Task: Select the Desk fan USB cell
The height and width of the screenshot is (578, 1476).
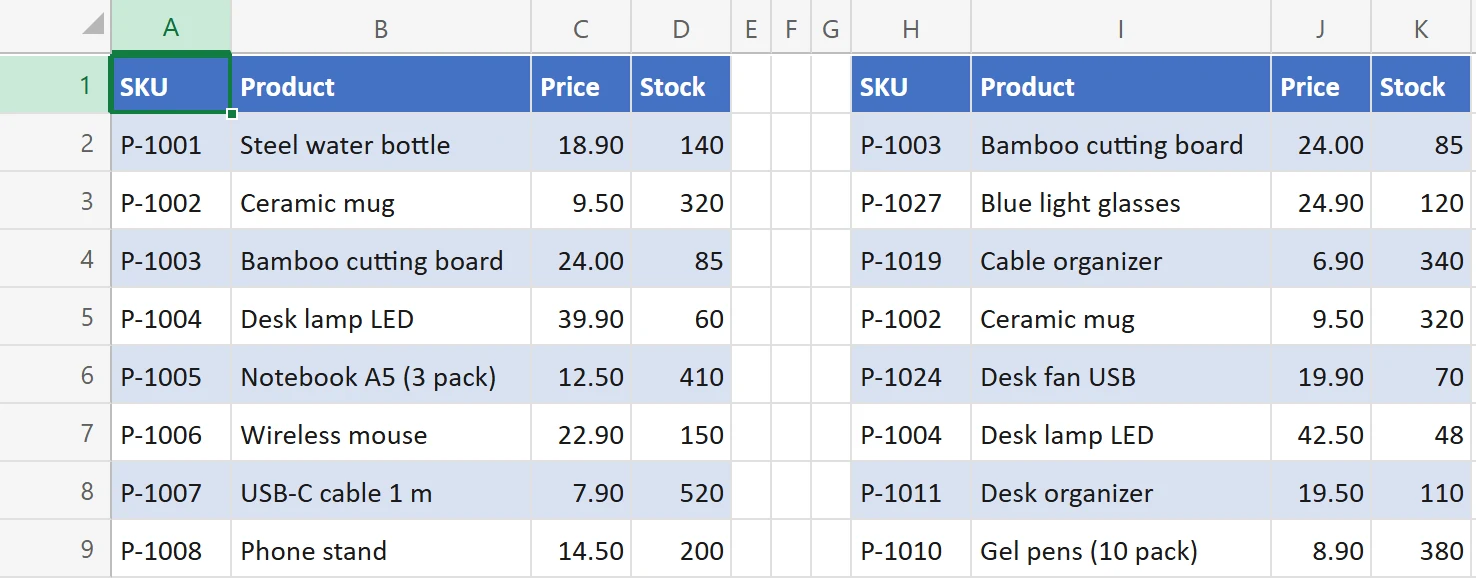Action: pos(1121,375)
